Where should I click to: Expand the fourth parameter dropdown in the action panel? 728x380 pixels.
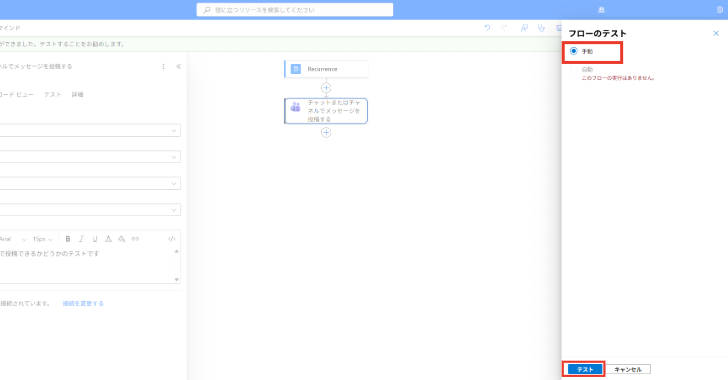pos(174,210)
